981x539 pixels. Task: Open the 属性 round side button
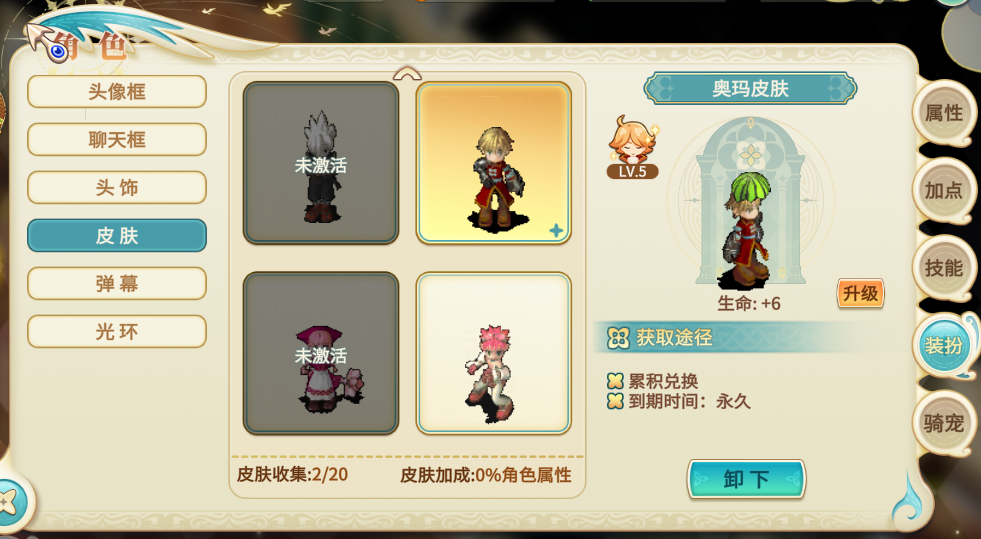(x=943, y=113)
